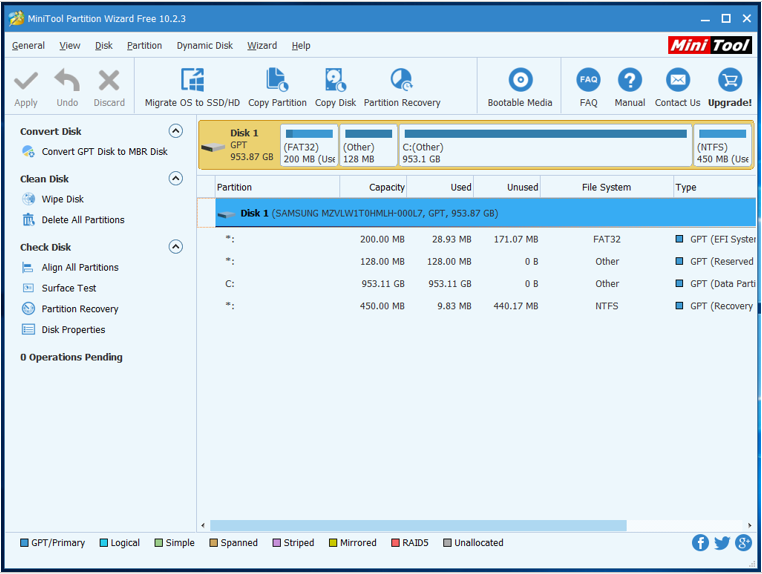The image size is (762, 574).
Task: Click the Discard X icon
Action: tap(109, 81)
